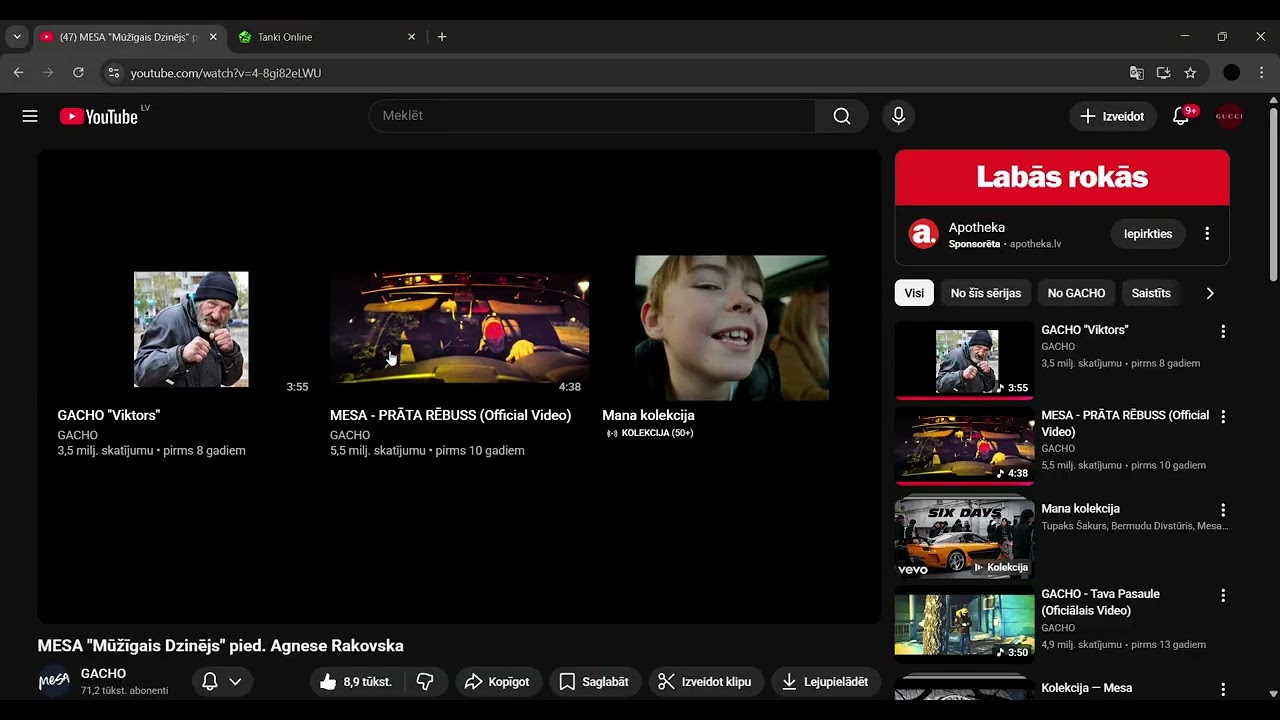Open tab search dropdown arrow

tap(17, 37)
